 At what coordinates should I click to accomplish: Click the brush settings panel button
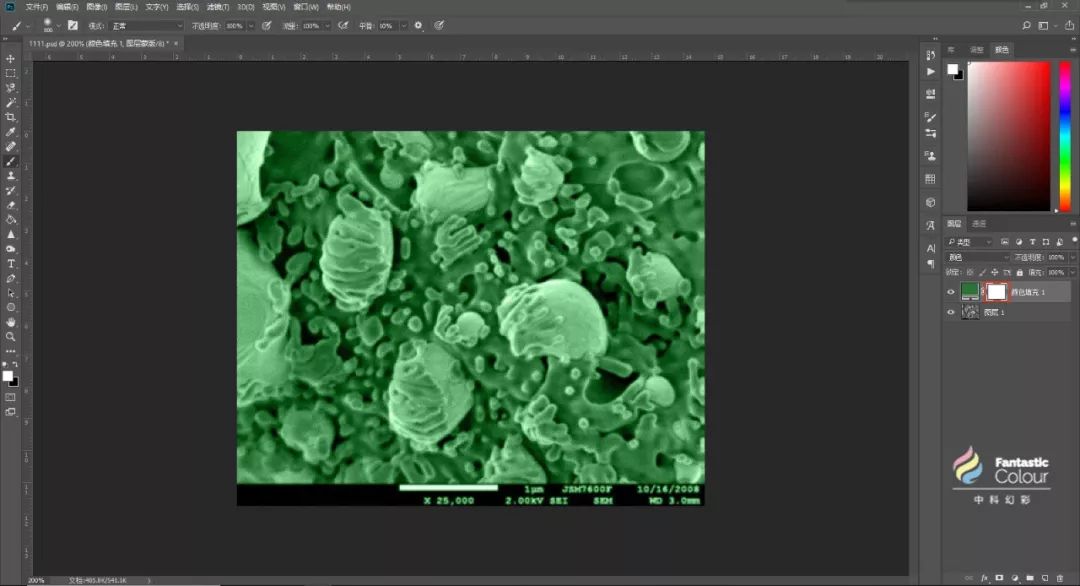pos(72,26)
